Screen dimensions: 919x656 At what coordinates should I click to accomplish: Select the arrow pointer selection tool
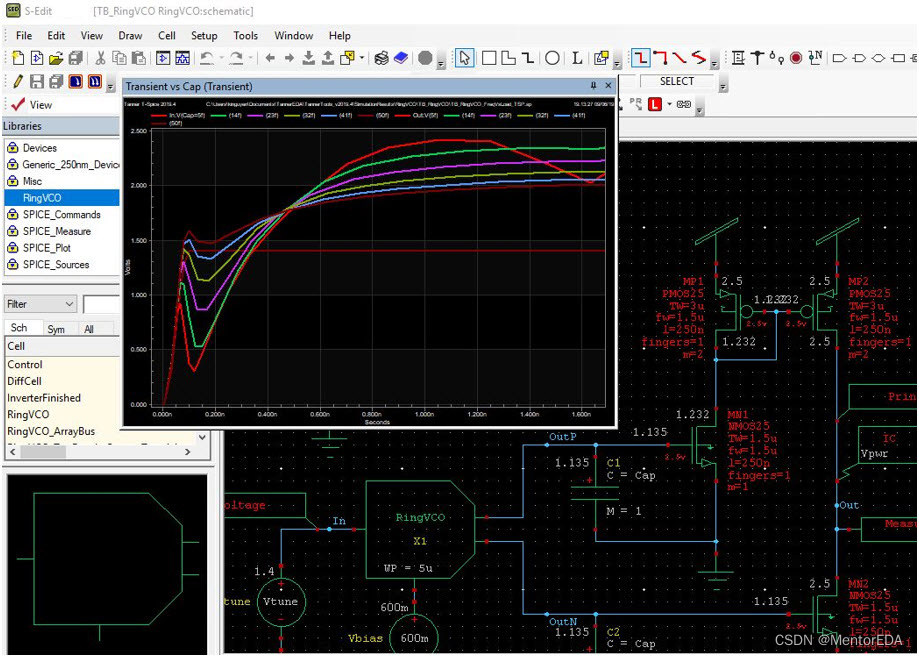tap(464, 58)
